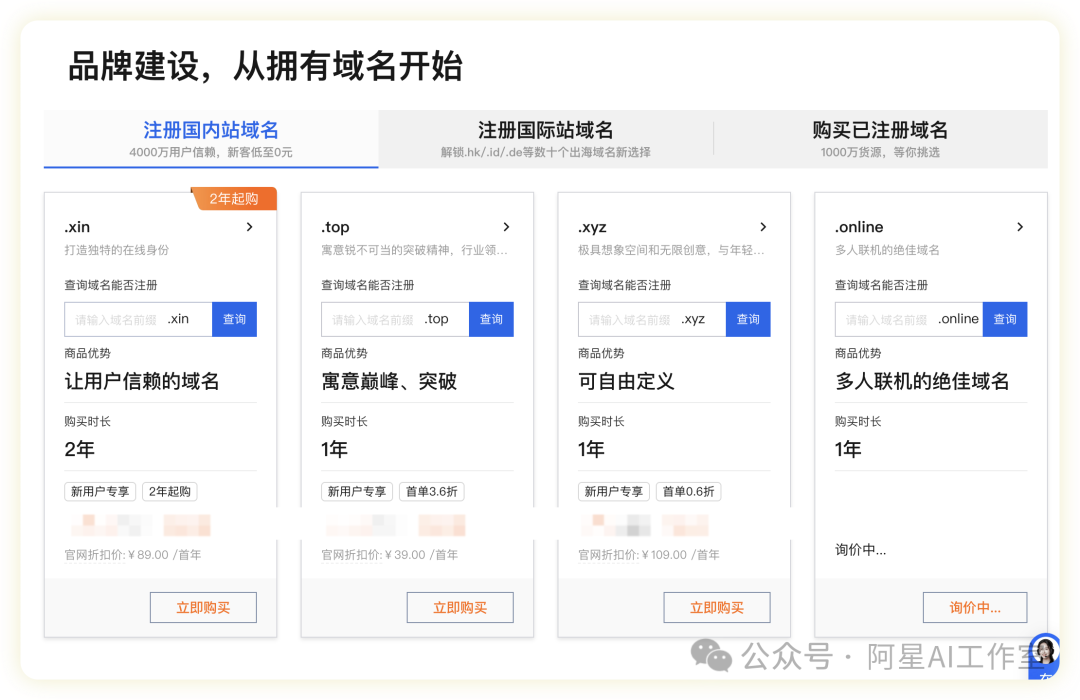Click 新用户专享 tag on .xyz card
Screen dimensions: 1080x700
tap(614, 491)
